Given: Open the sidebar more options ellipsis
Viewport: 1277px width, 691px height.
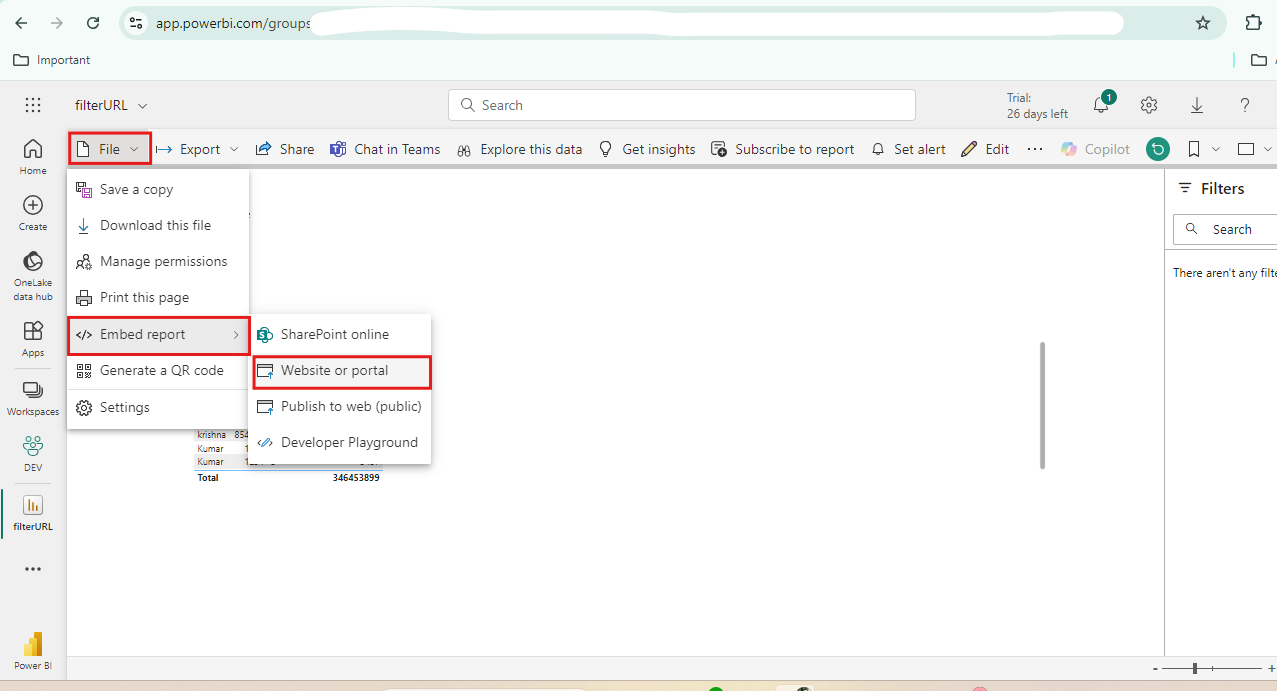Looking at the screenshot, I should pos(33,569).
